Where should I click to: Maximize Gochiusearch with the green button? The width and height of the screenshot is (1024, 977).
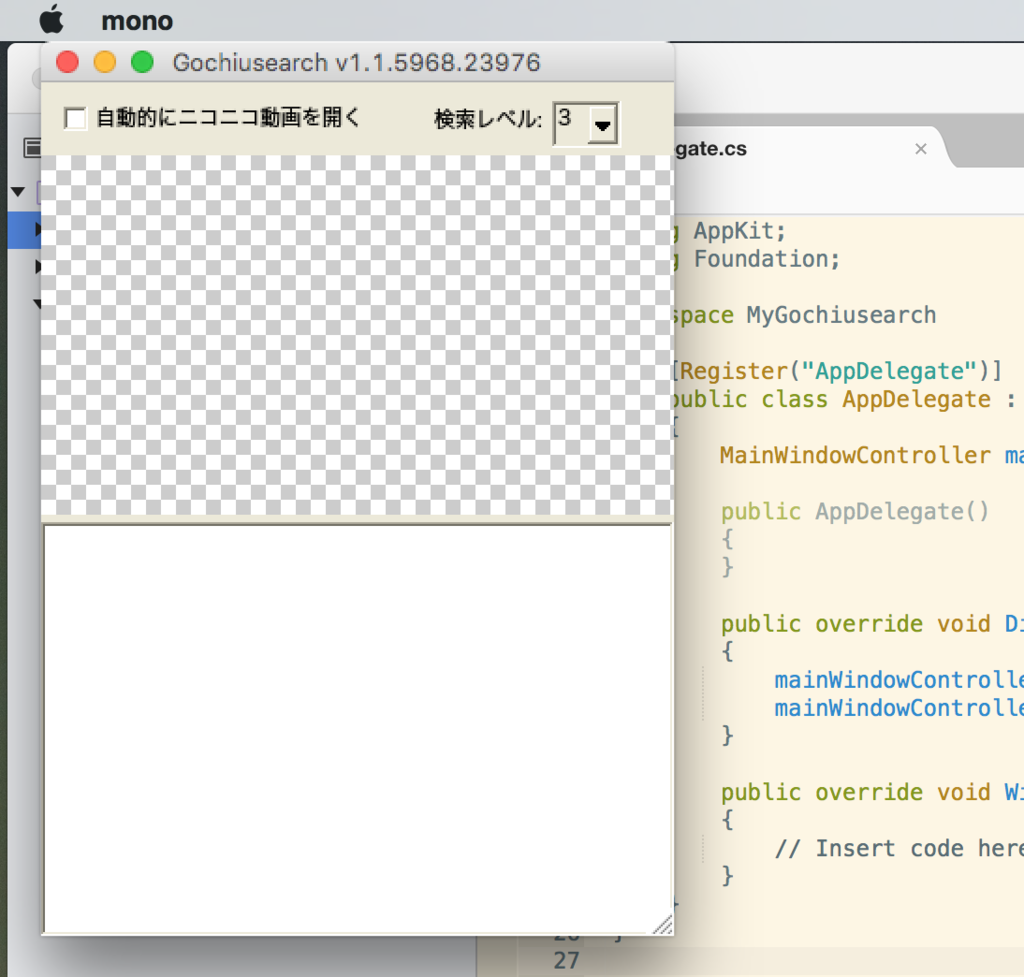click(142, 62)
